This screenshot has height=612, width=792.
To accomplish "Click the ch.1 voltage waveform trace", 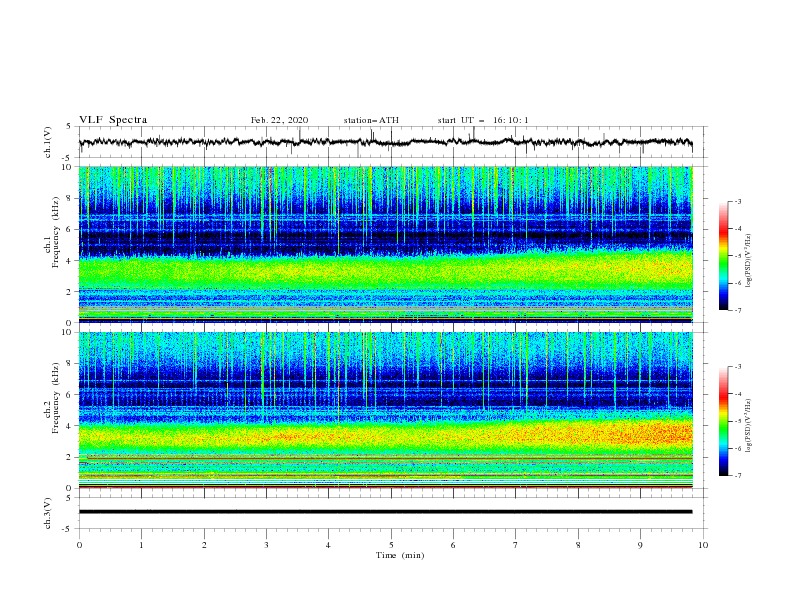I will tap(385, 142).
